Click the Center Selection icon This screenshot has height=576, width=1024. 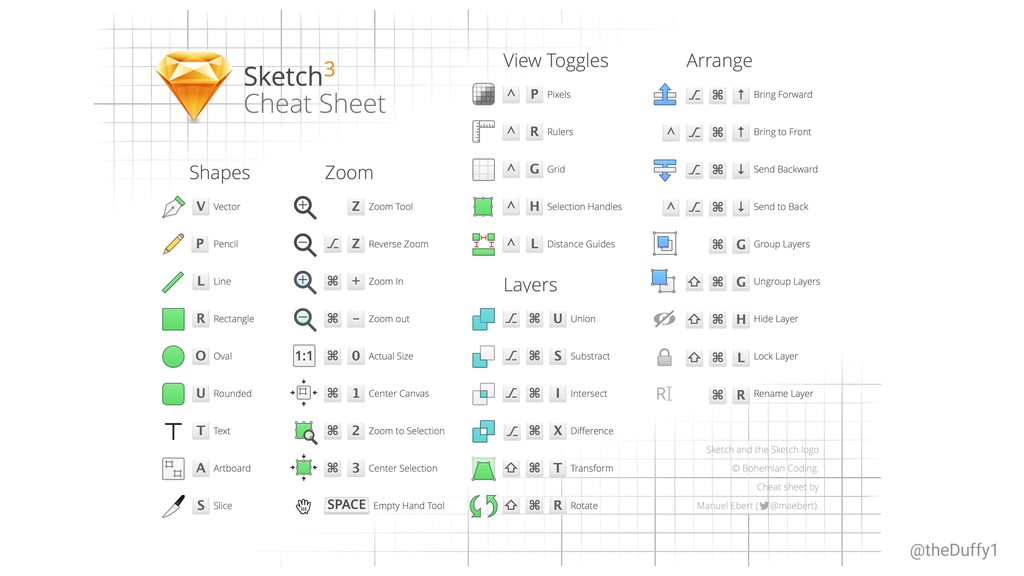tap(304, 468)
